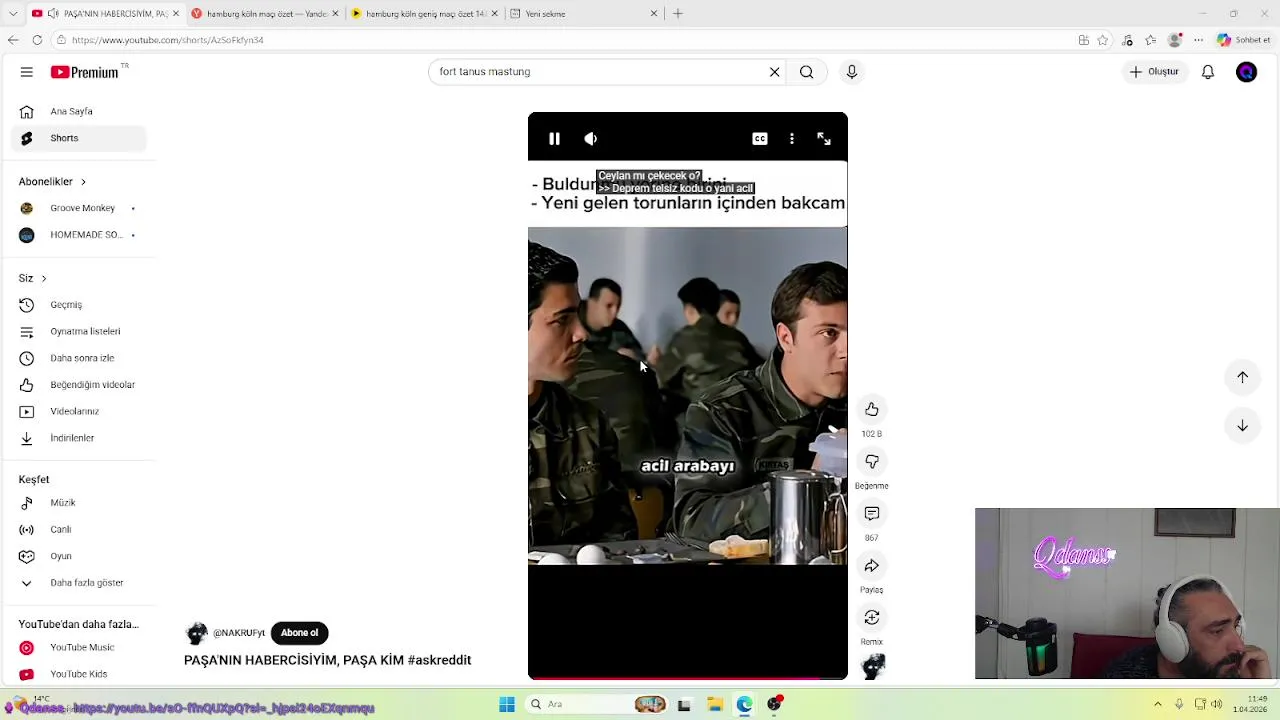Open the sound thumbnail below Remix

873,666
